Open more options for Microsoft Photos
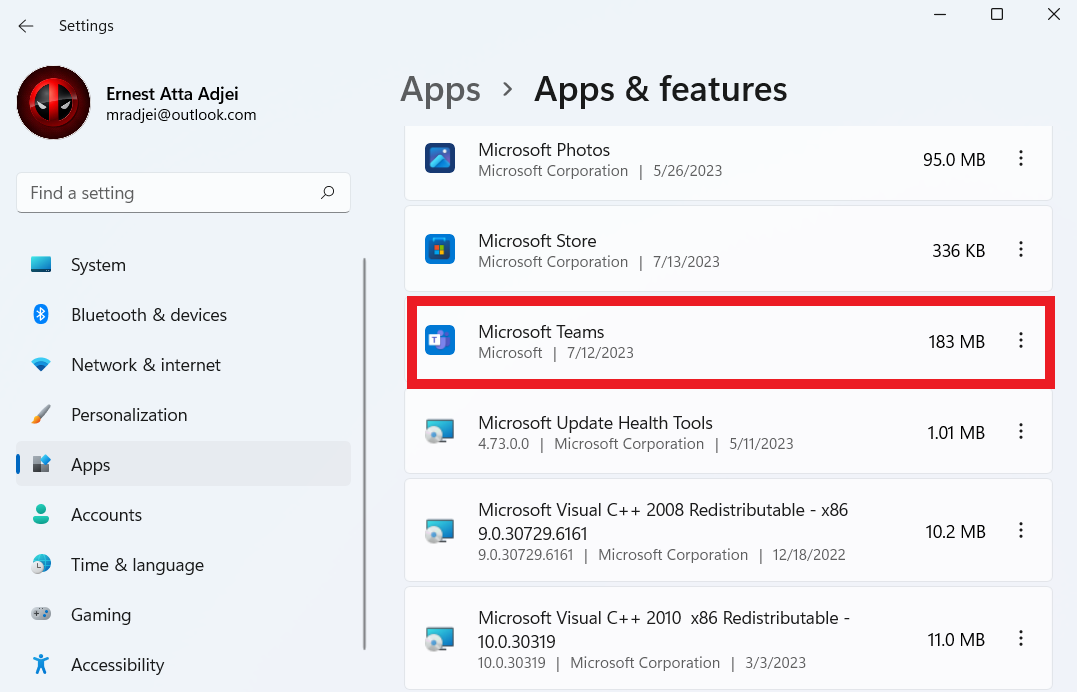The image size is (1077, 692). point(1021,159)
